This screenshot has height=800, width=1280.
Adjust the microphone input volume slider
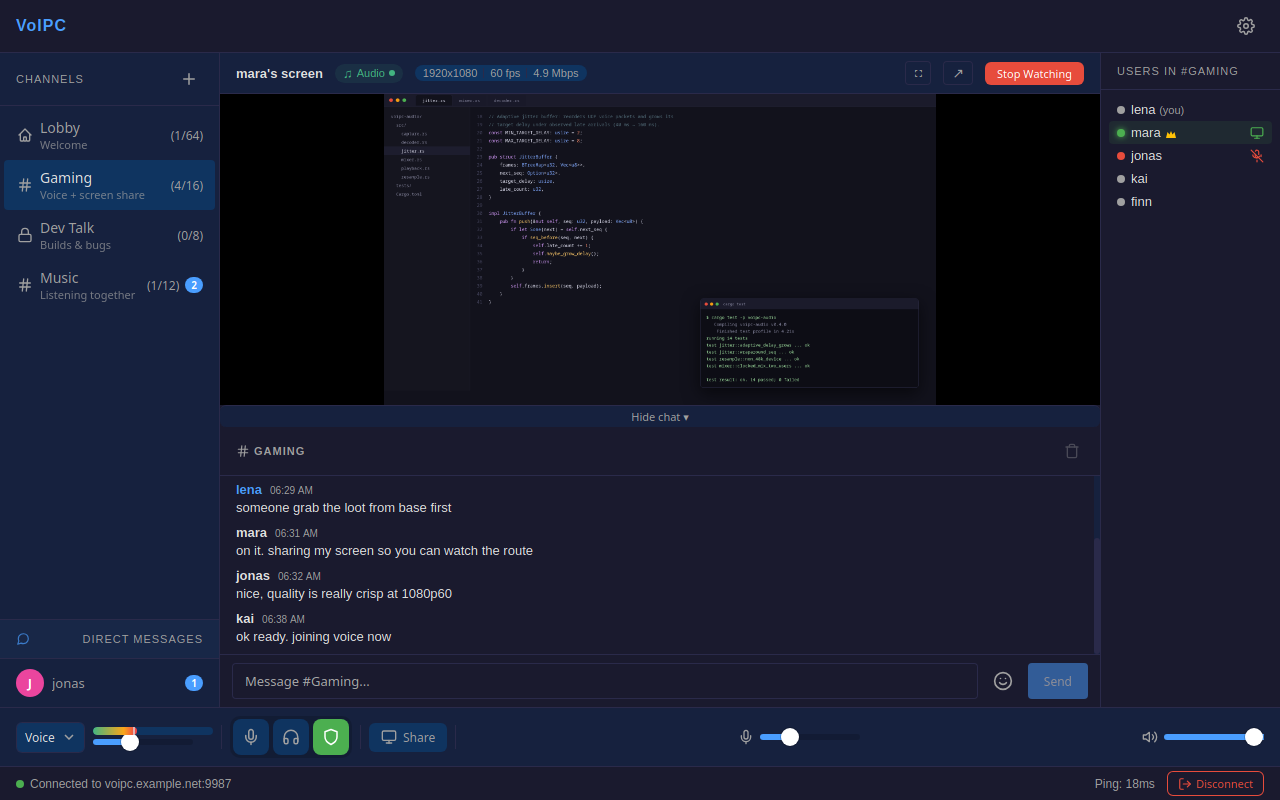pyautogui.click(x=810, y=737)
